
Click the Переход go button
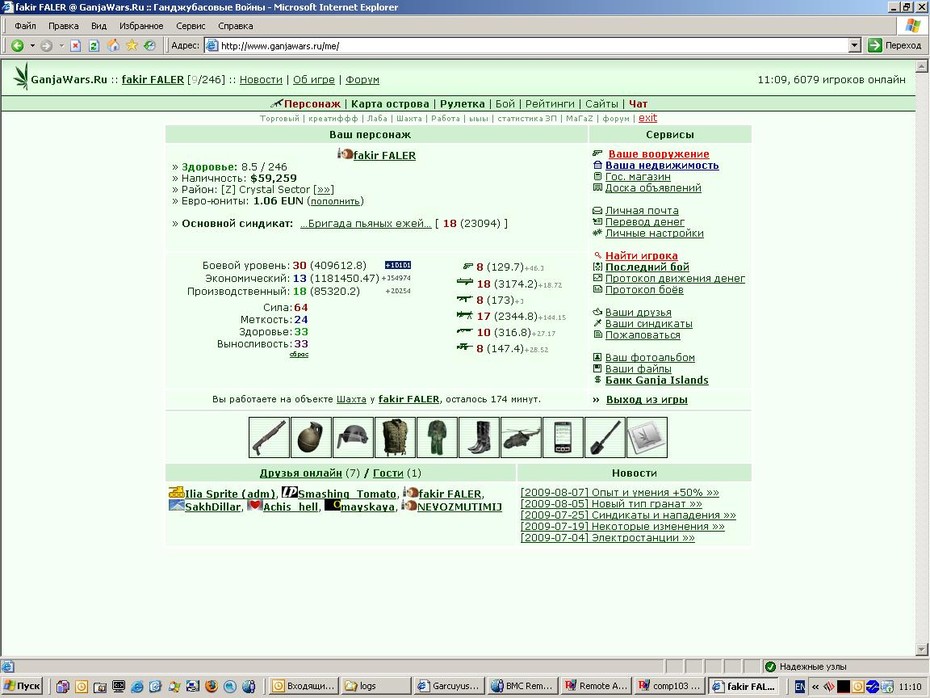895,46
